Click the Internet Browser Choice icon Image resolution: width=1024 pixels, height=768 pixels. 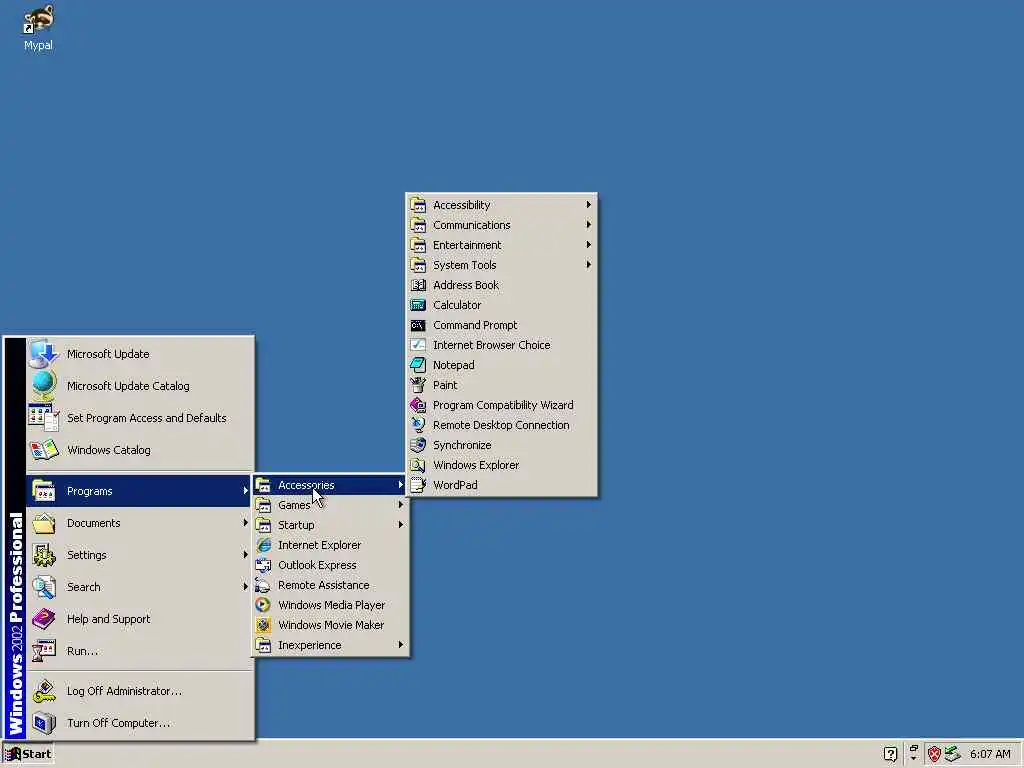tap(418, 345)
